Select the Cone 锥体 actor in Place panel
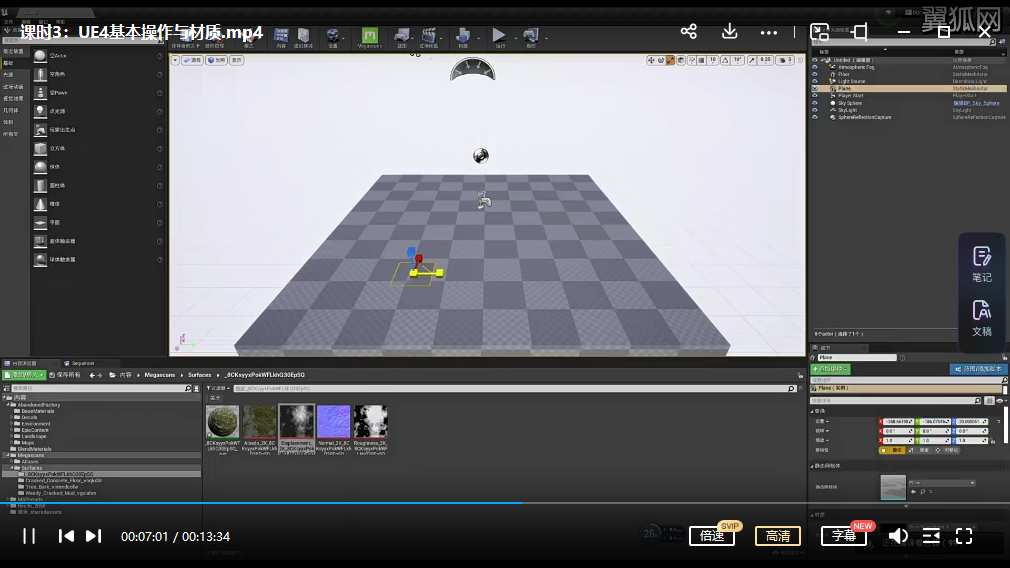The image size is (1010, 568). tap(98, 204)
